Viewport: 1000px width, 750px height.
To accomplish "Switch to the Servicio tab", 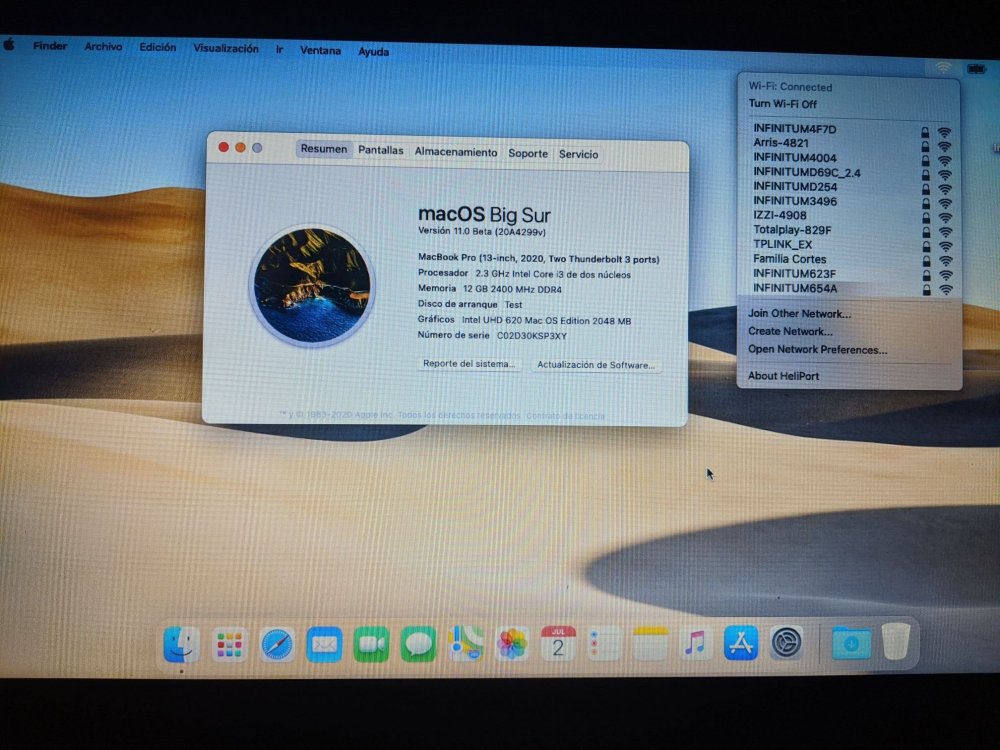I will point(578,154).
